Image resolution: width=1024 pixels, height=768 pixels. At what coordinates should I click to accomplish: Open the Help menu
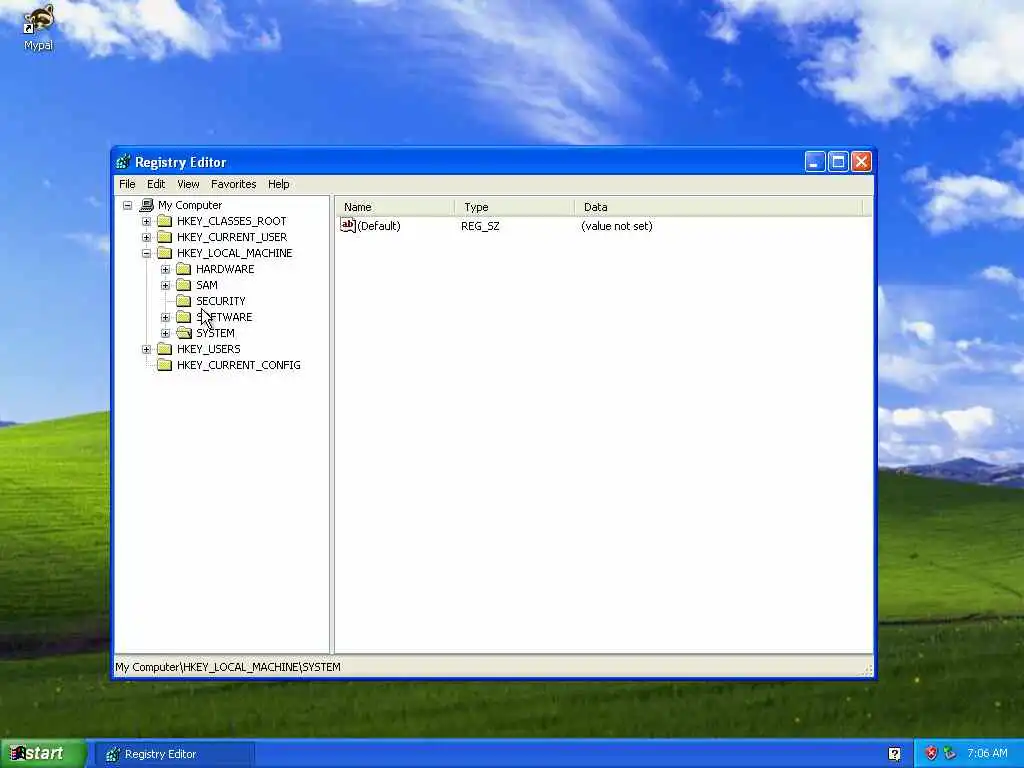(278, 184)
